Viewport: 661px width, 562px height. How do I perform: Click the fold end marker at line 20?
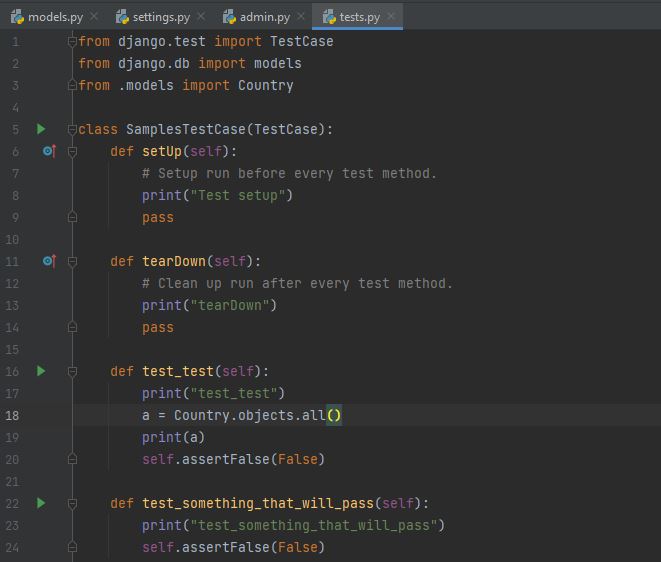[72, 459]
